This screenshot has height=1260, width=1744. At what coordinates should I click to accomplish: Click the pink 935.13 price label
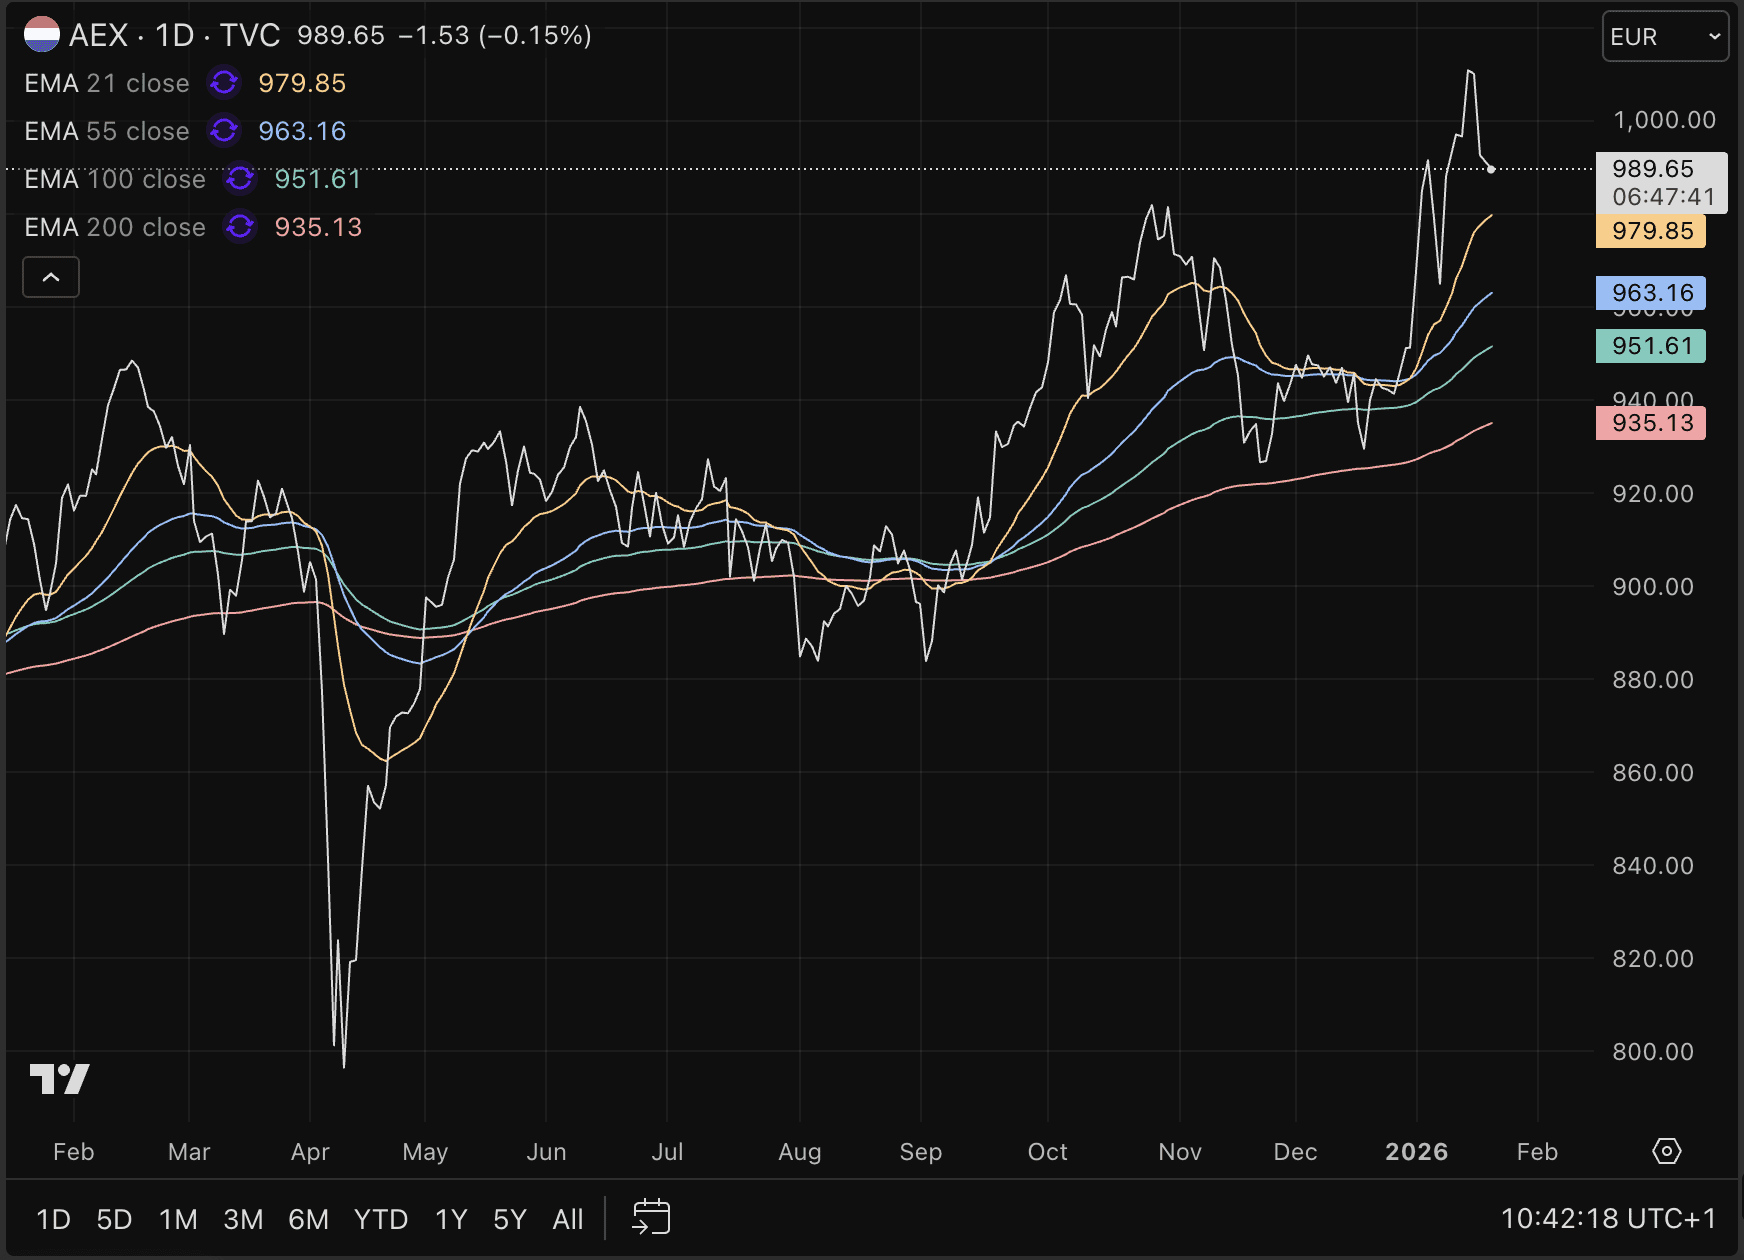click(x=1651, y=423)
